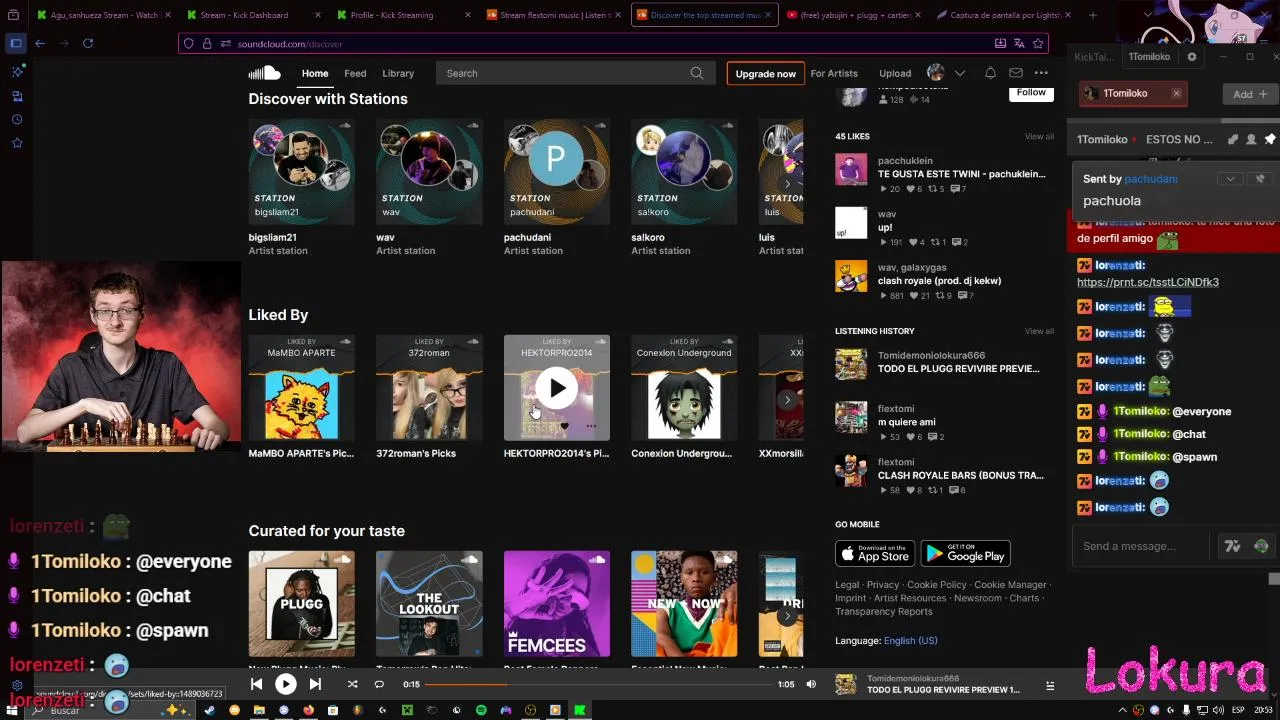Click Follow button in sidebar
The height and width of the screenshot is (720, 1280).
point(1031,92)
